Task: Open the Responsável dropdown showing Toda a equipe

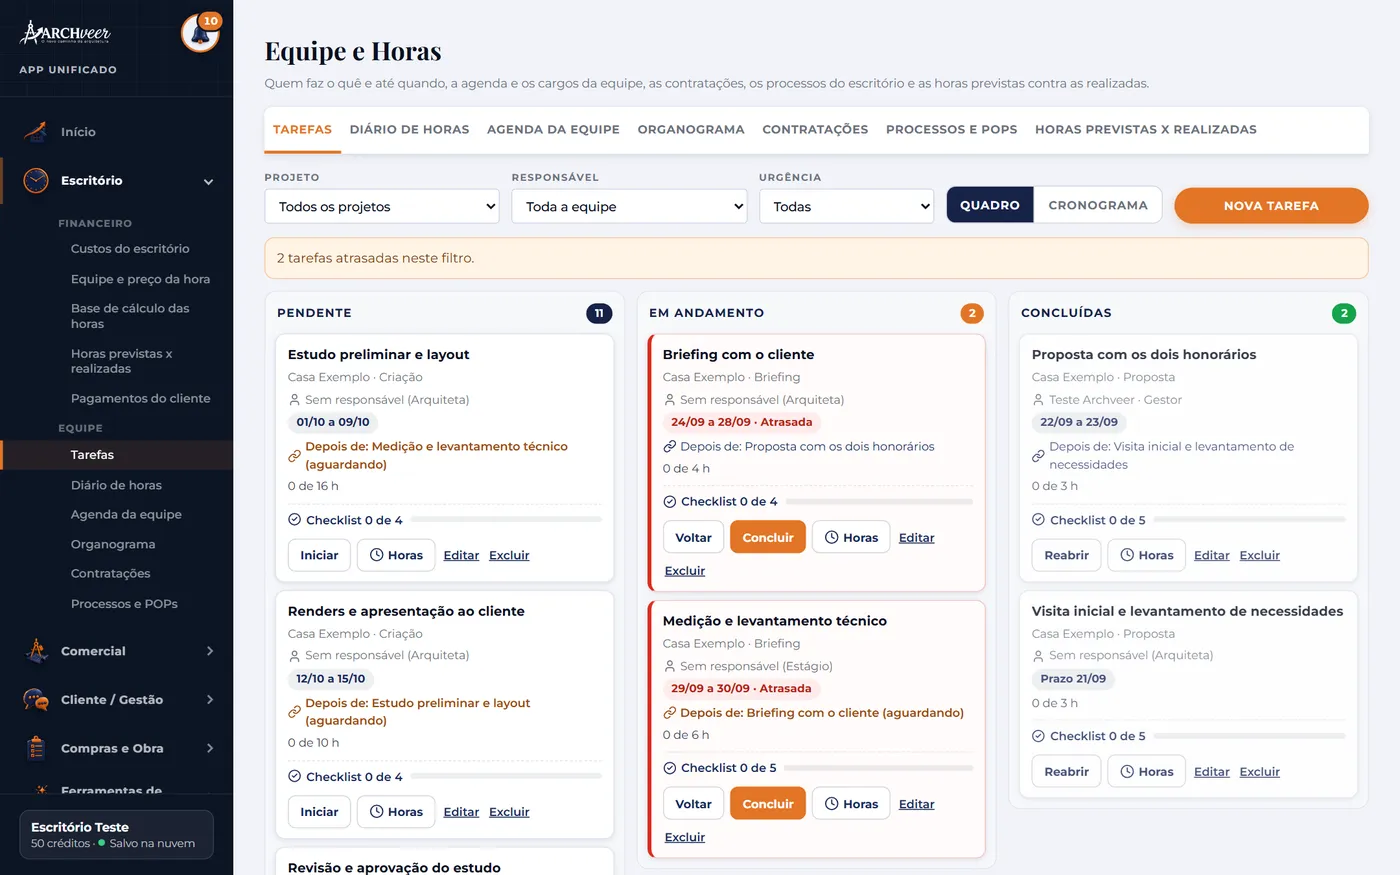Action: (x=629, y=206)
